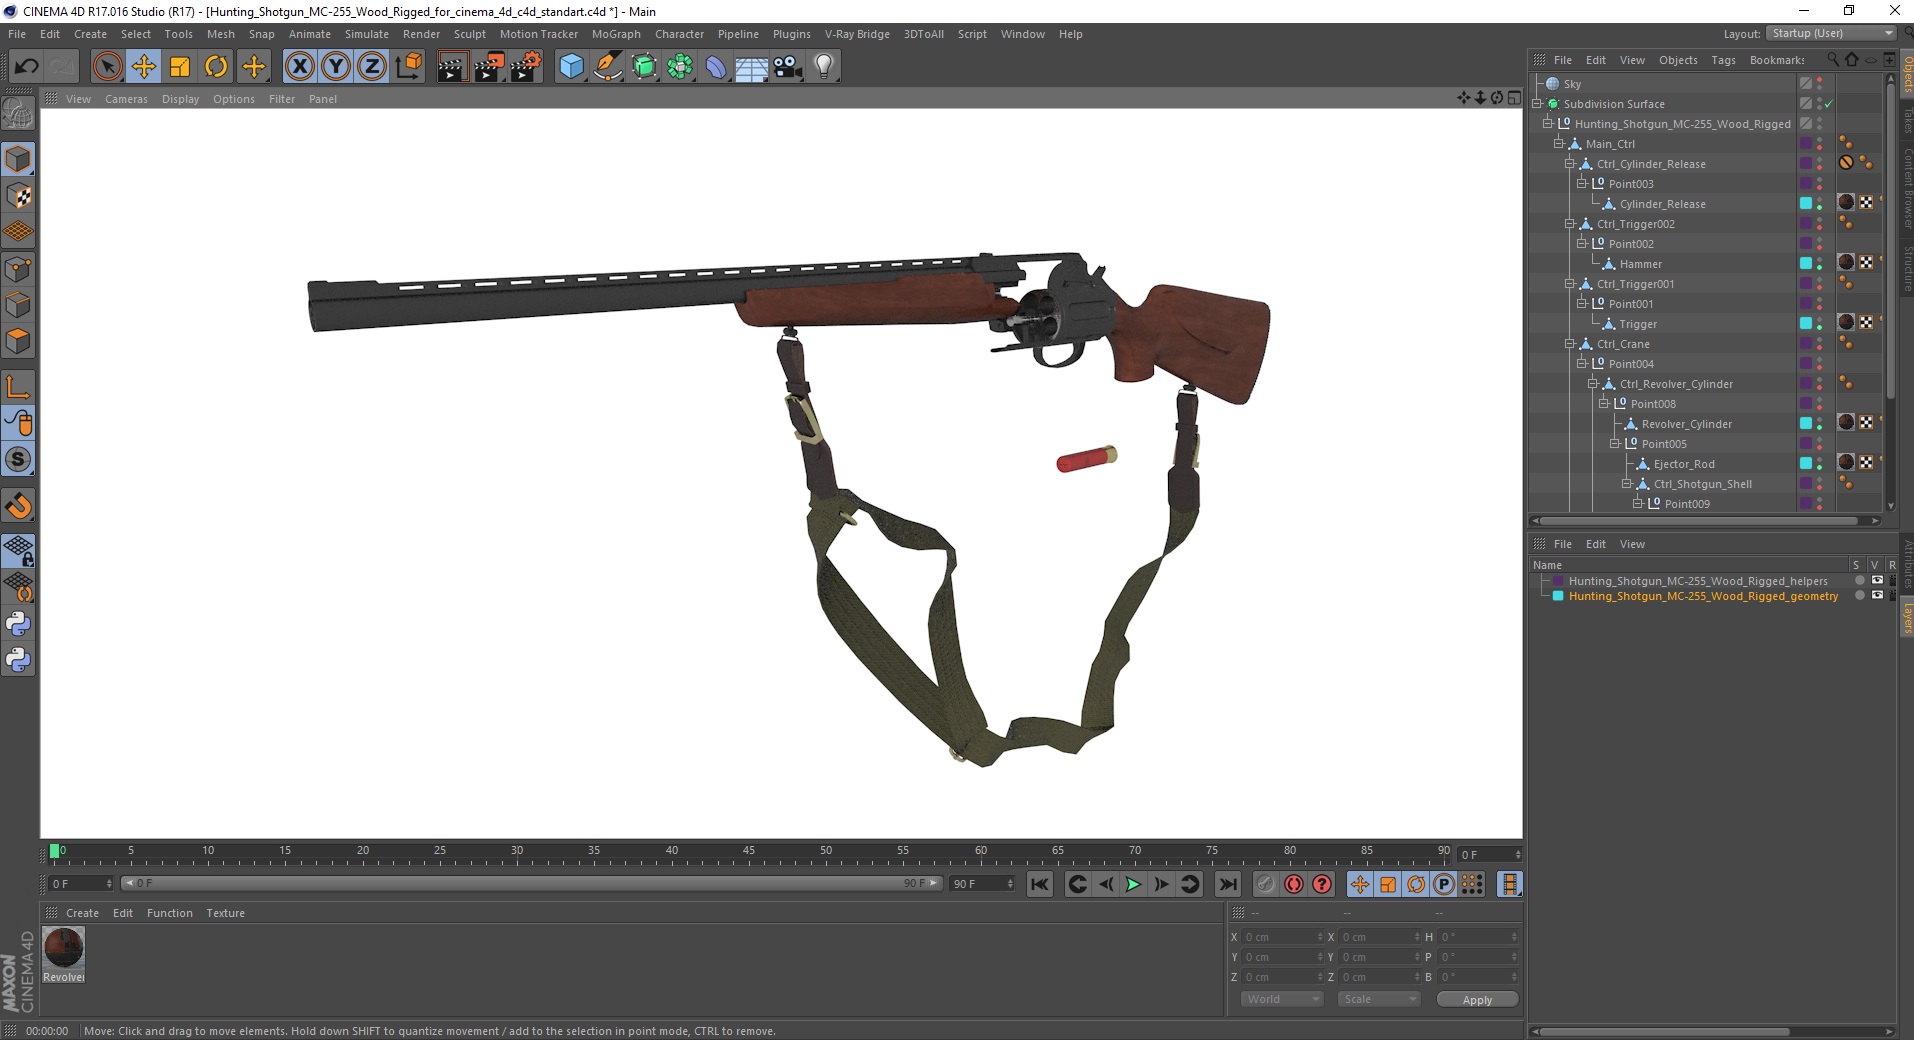The height and width of the screenshot is (1040, 1914).
Task: Open Layer Manager Edit menu
Action: [x=1596, y=544]
